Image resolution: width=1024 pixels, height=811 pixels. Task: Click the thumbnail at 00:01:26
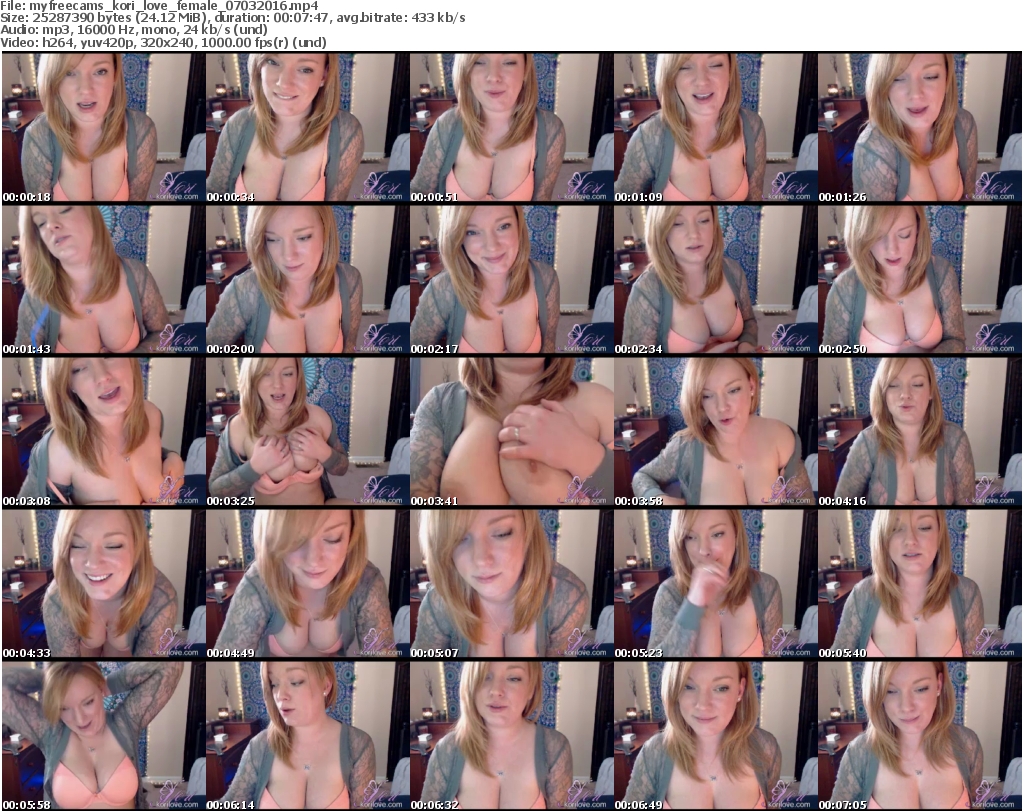918,128
